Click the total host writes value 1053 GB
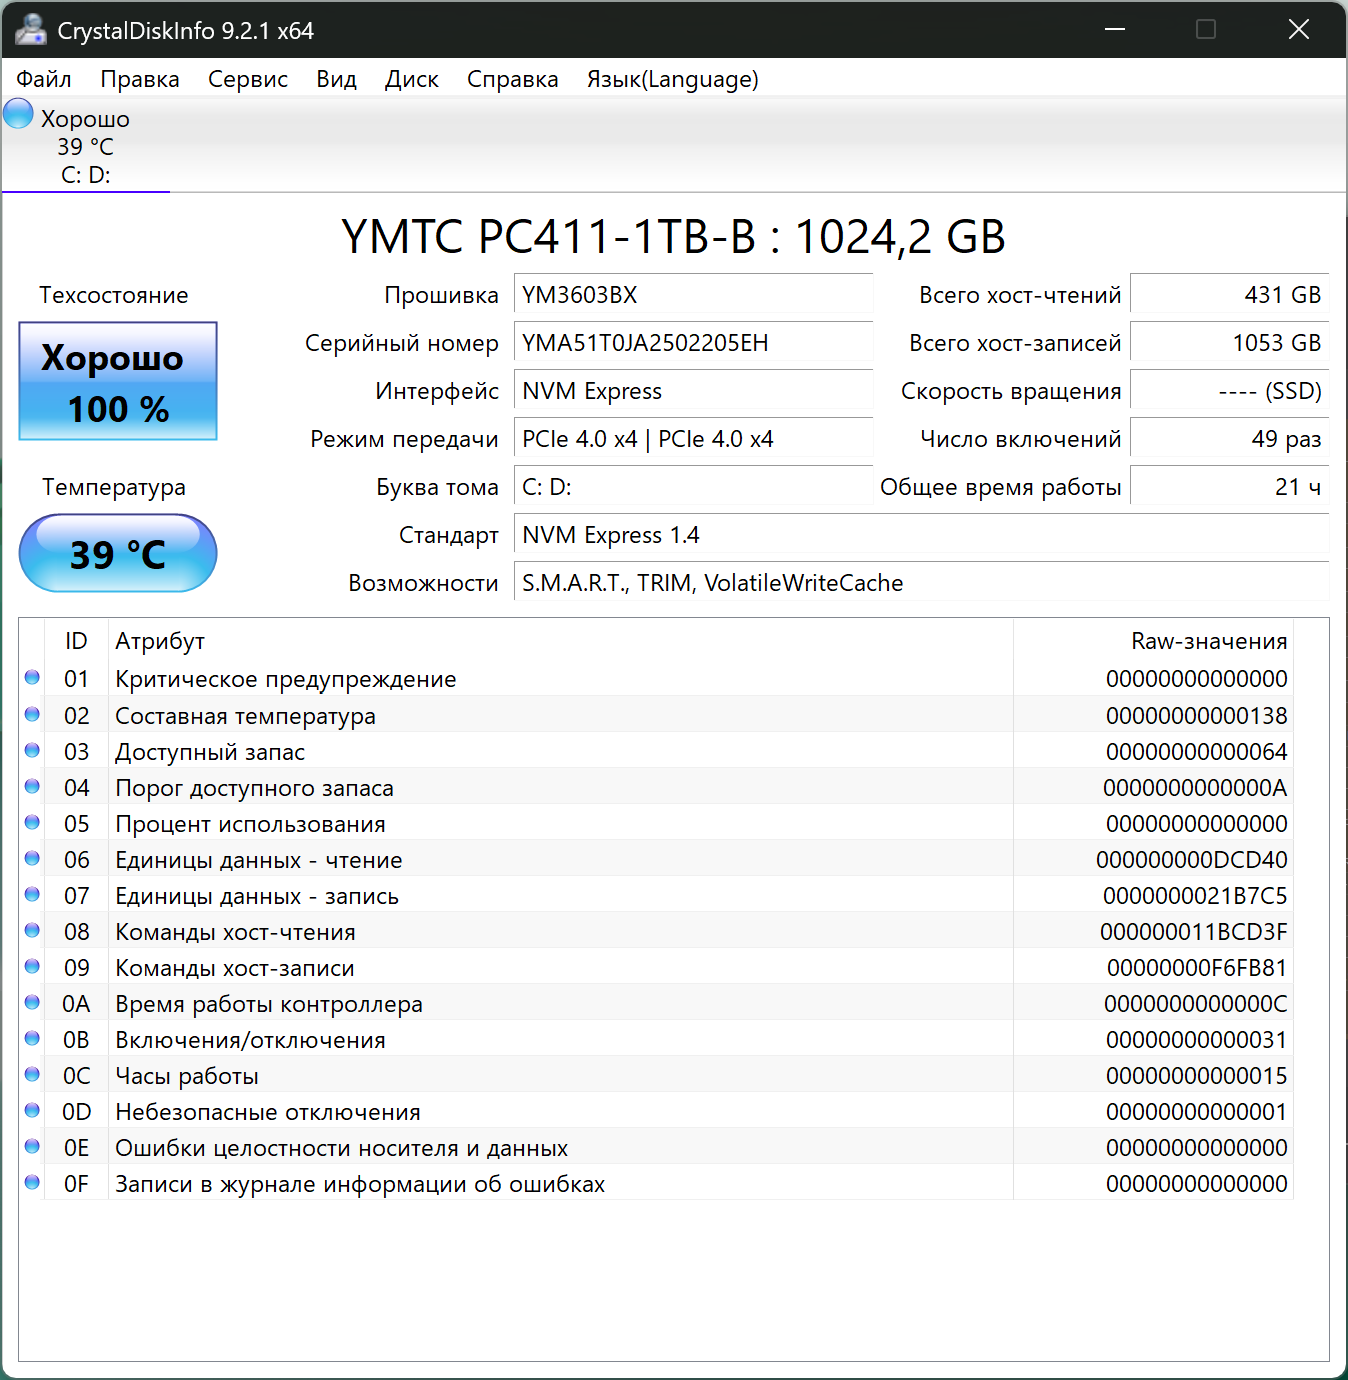The height and width of the screenshot is (1380, 1348). click(x=1229, y=343)
